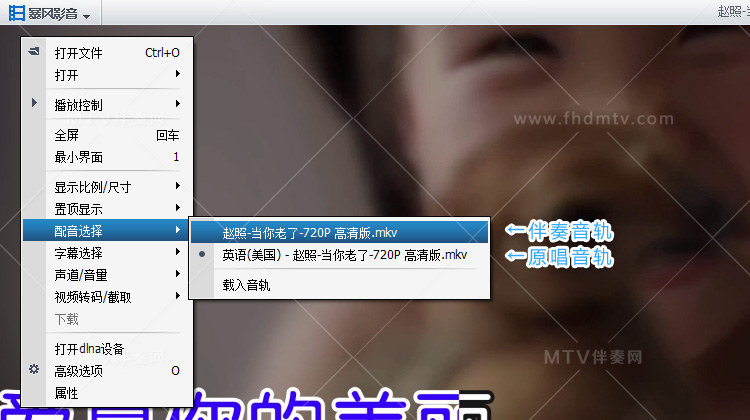The height and width of the screenshot is (420, 750).
Task: Select 英语(美国) audio track option
Action: 340,255
